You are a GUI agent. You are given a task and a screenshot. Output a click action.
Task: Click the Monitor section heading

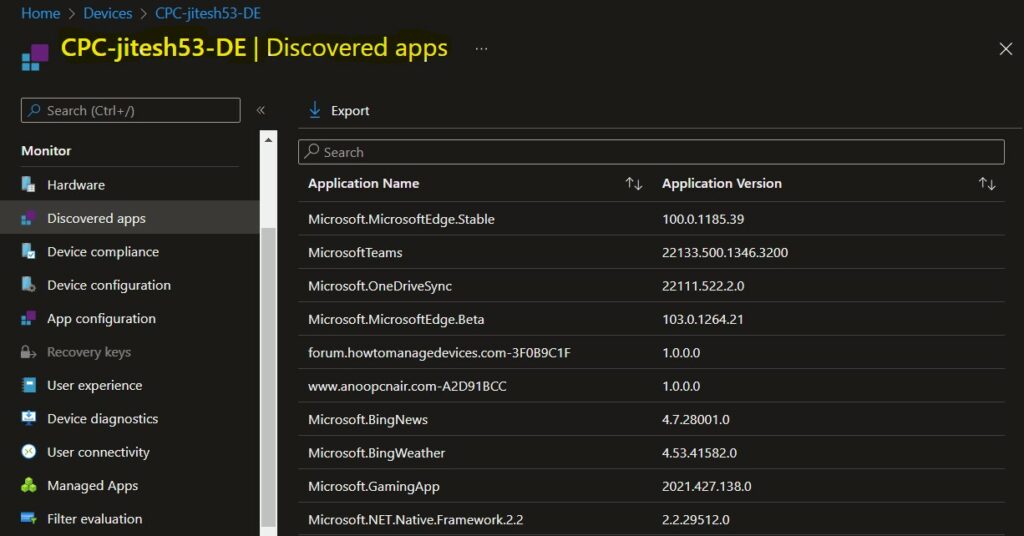pyautogui.click(x=46, y=150)
